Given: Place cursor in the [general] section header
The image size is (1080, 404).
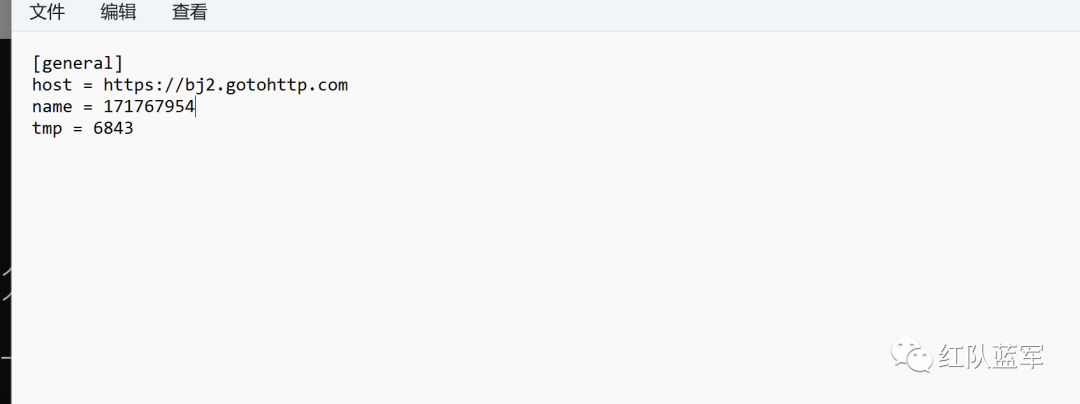Looking at the screenshot, I should coord(78,63).
